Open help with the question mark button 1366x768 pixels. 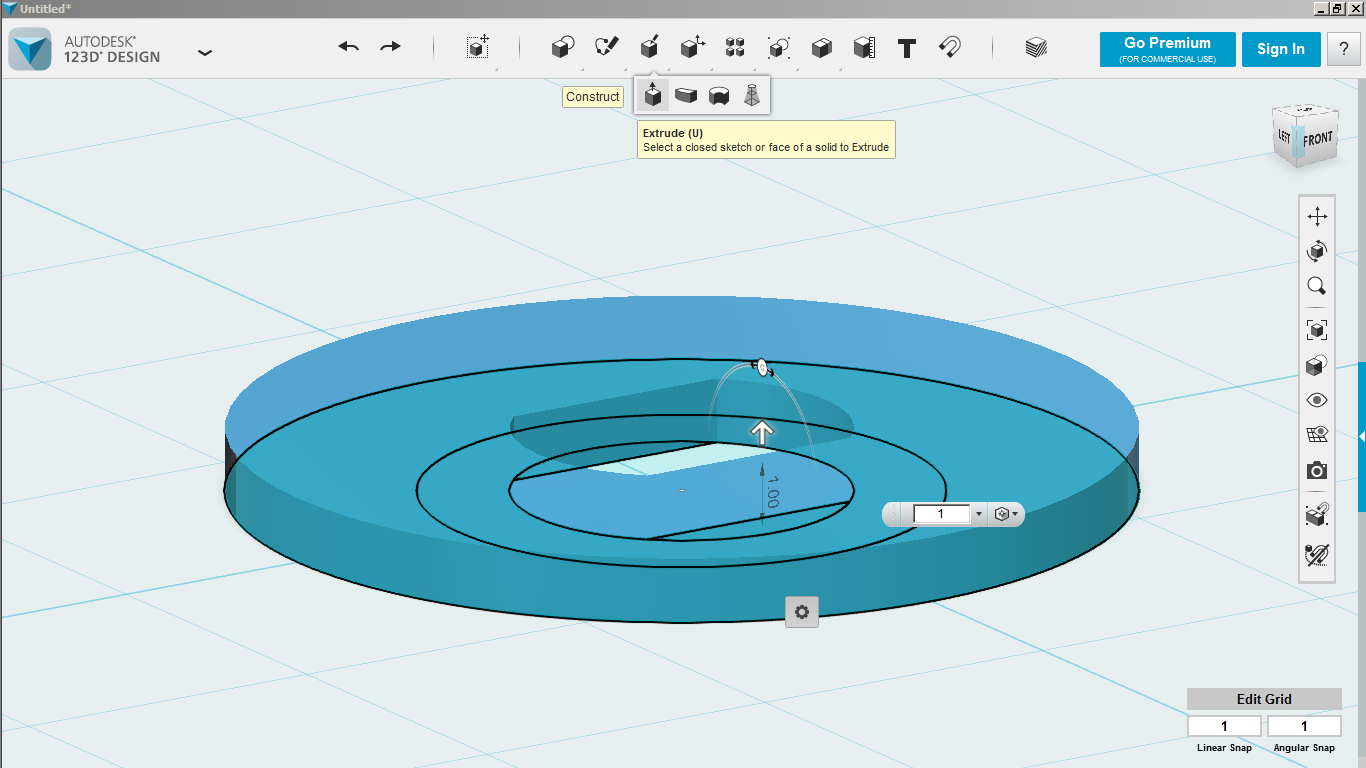click(1344, 49)
